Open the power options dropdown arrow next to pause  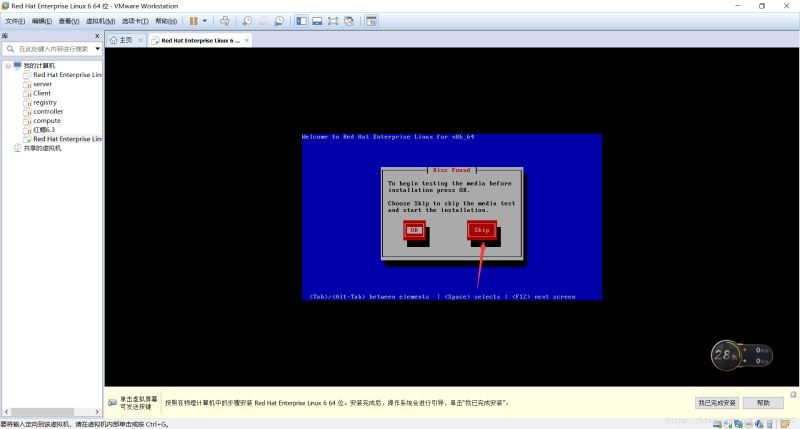tap(205, 21)
